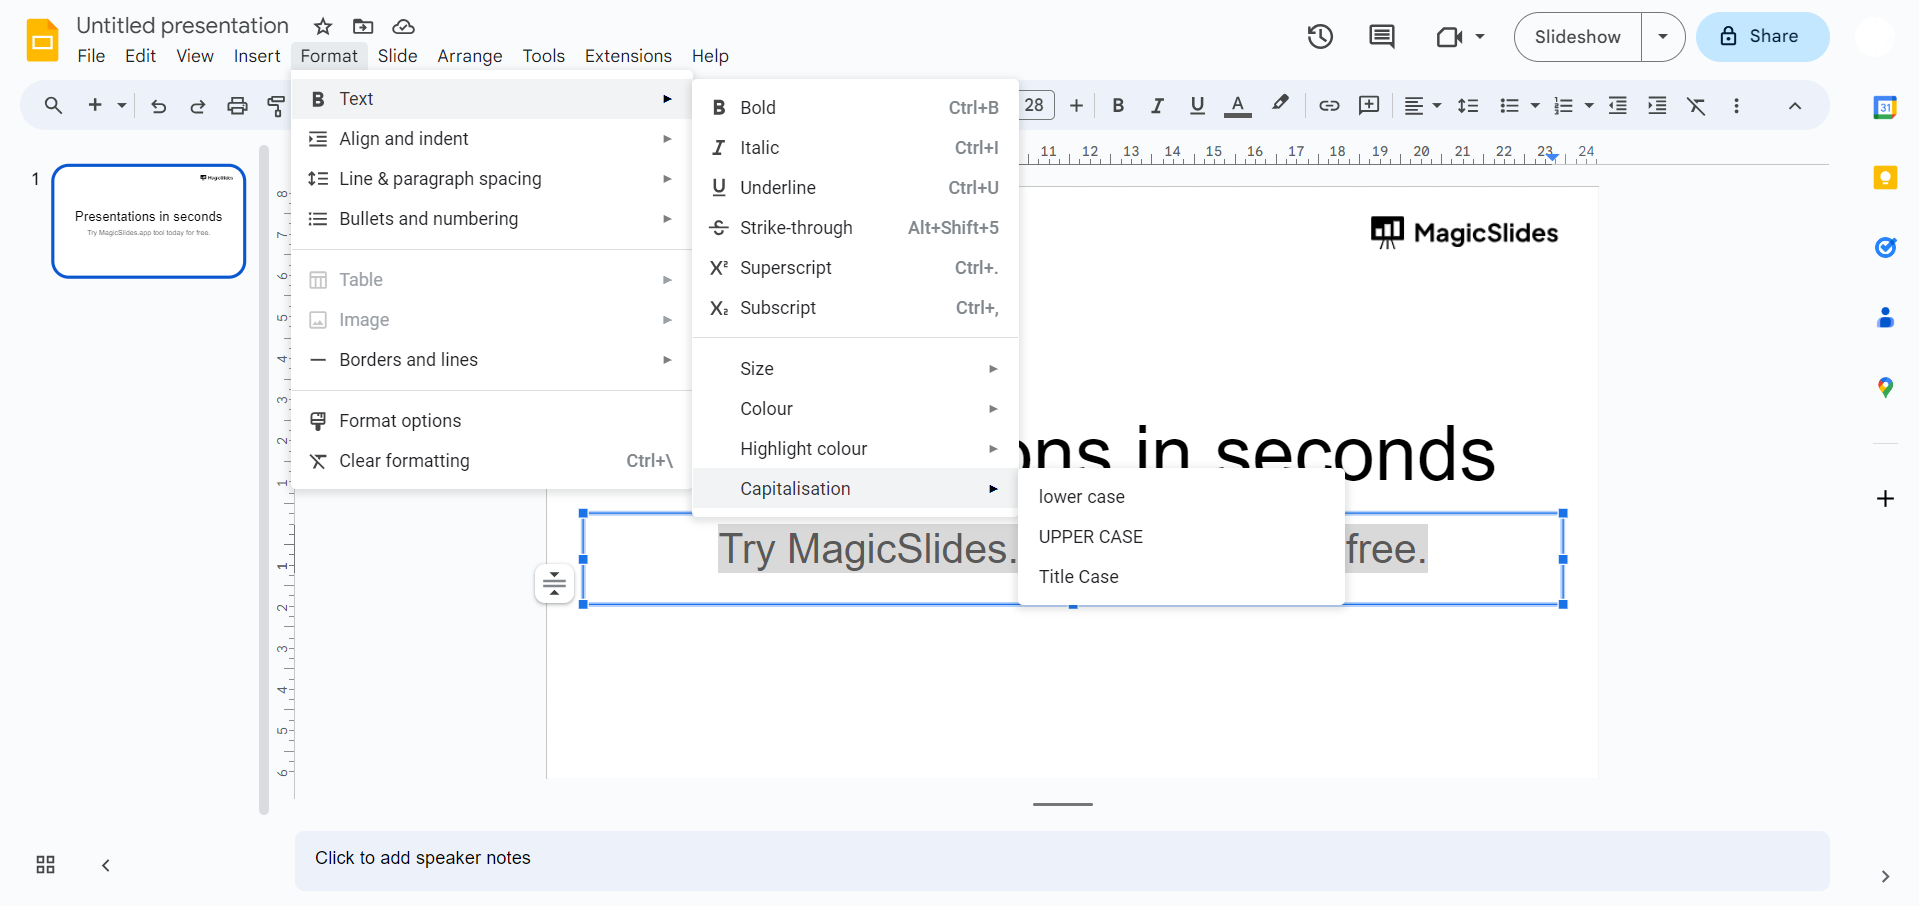Open new slide layout dropdown arrow
The width and height of the screenshot is (1919, 906).
point(122,105)
